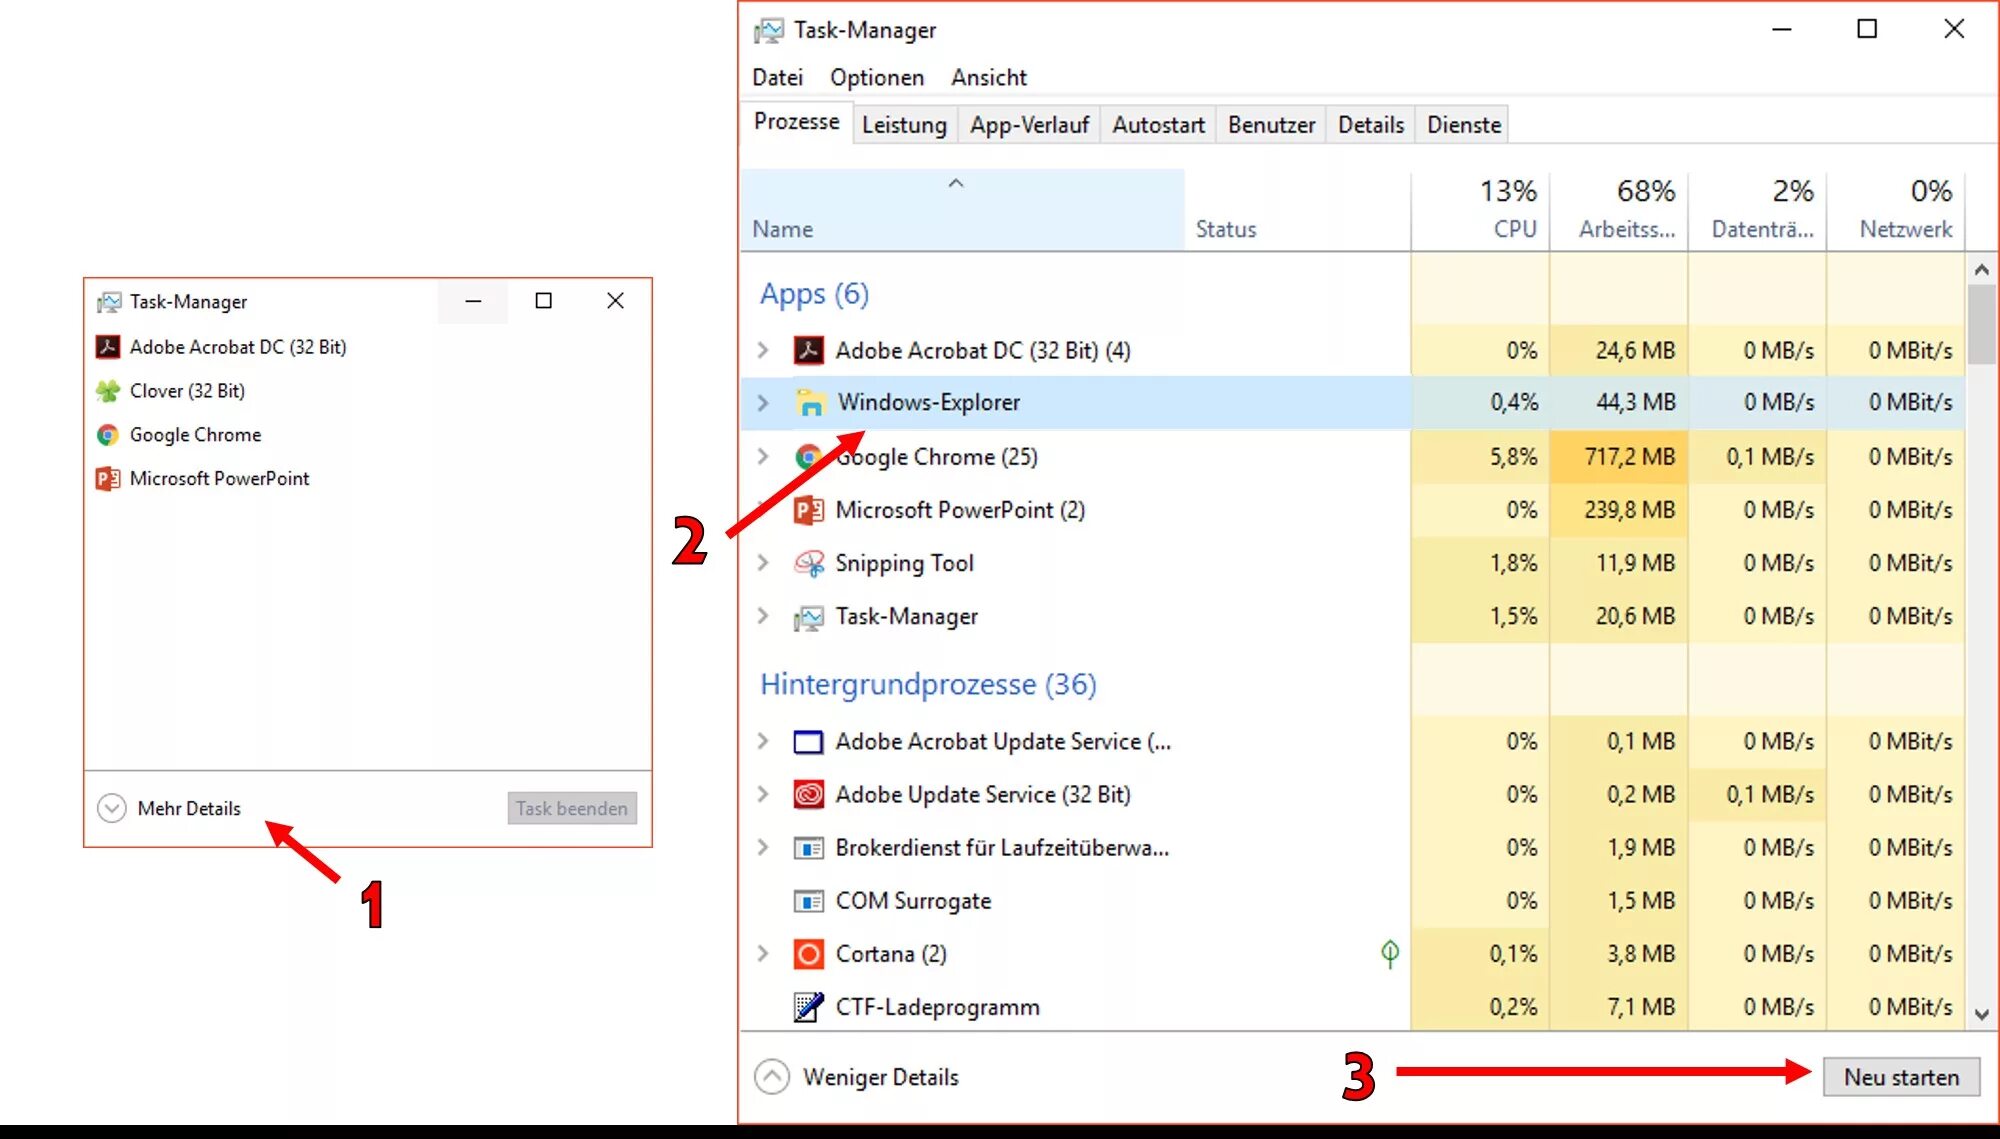Click PowerPoint icon in small Task-Manager
2000x1139 pixels.
tap(108, 479)
